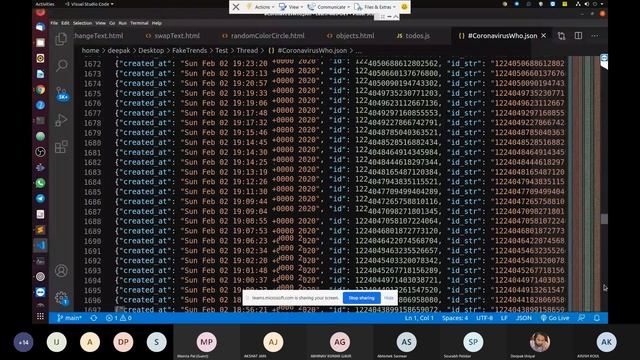Click Thread in the breadcrumb path
Screen dimensions: 640x360
click(x=247, y=51)
